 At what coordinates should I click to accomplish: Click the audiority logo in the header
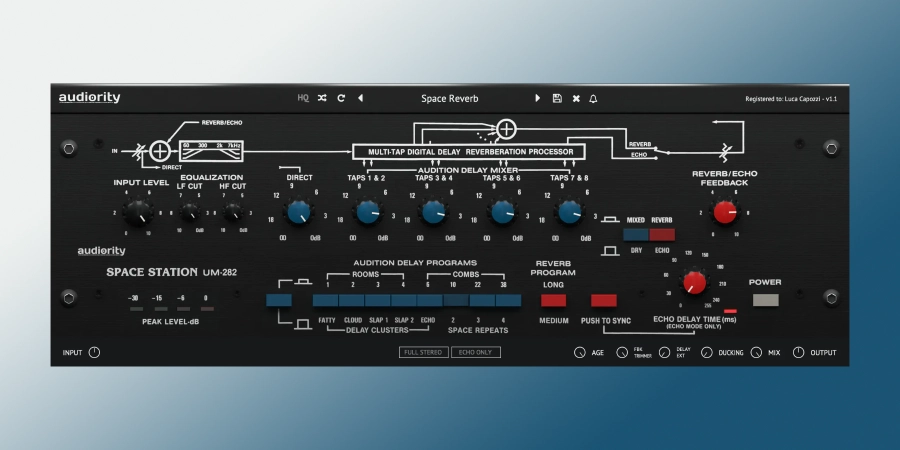(90, 98)
